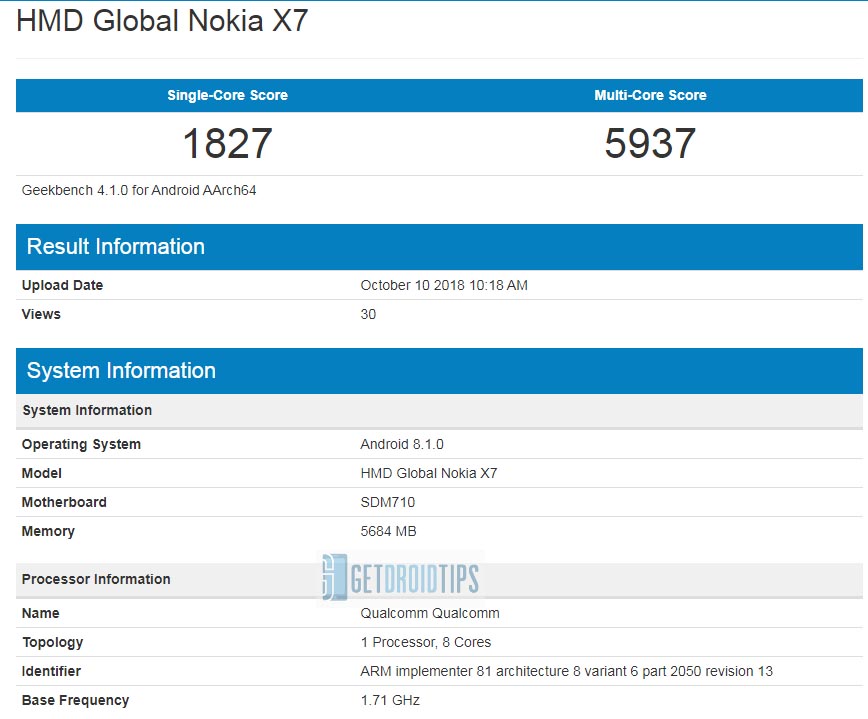Click the page title "HMD Global Nokia X7"
Screen dimensions: 868x719
coord(162,21)
